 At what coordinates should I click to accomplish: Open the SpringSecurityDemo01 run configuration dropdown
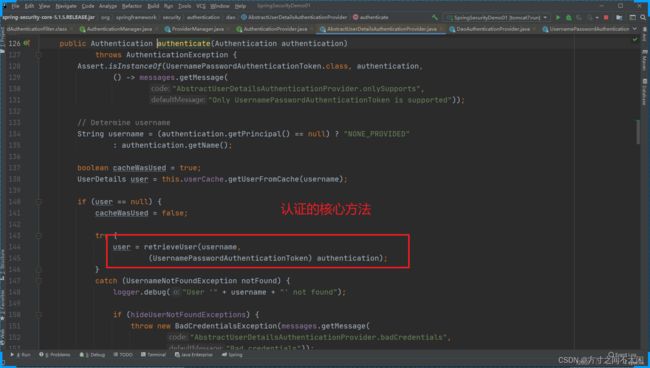[497, 17]
